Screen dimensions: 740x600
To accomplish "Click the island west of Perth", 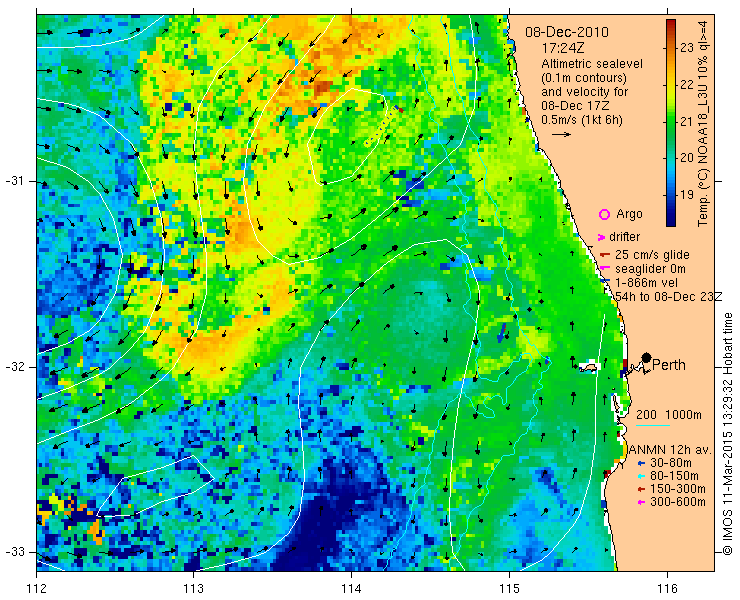I will pos(588,367).
